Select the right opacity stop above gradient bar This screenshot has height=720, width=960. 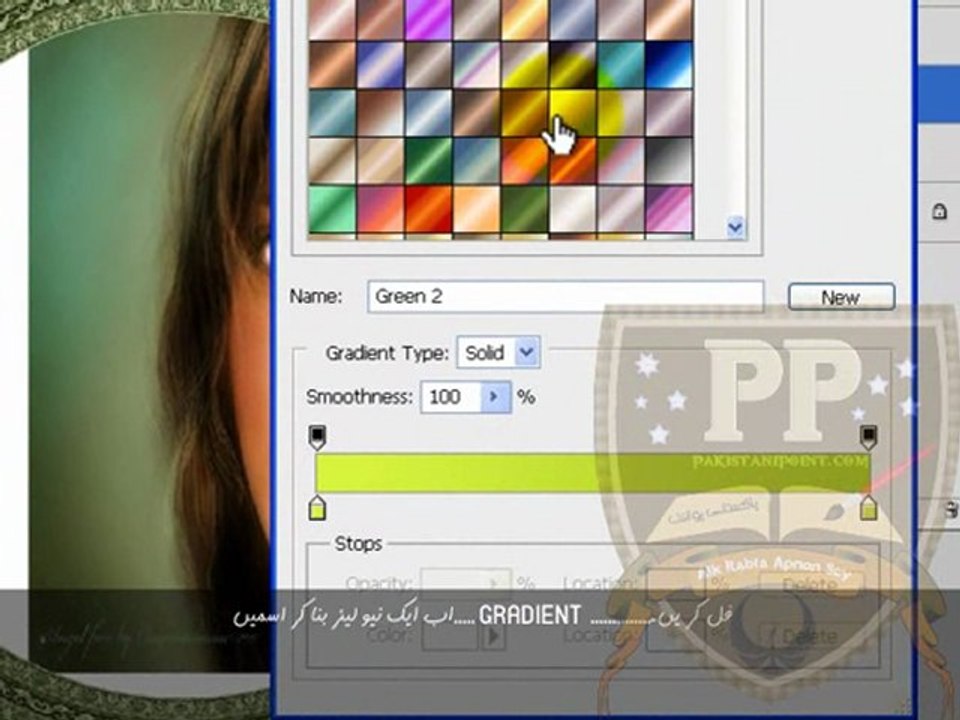point(868,438)
